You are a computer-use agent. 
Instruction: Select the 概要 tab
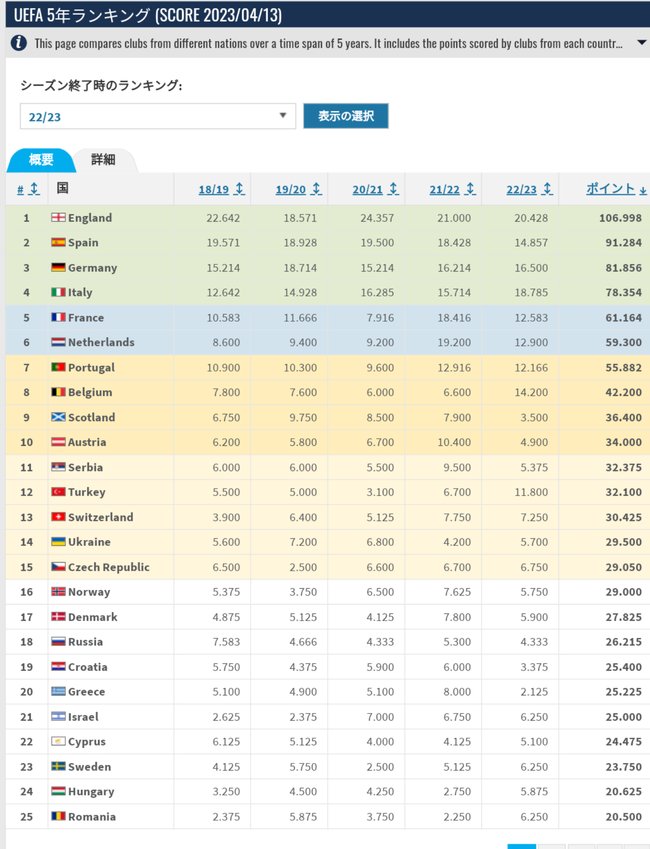coord(41,160)
